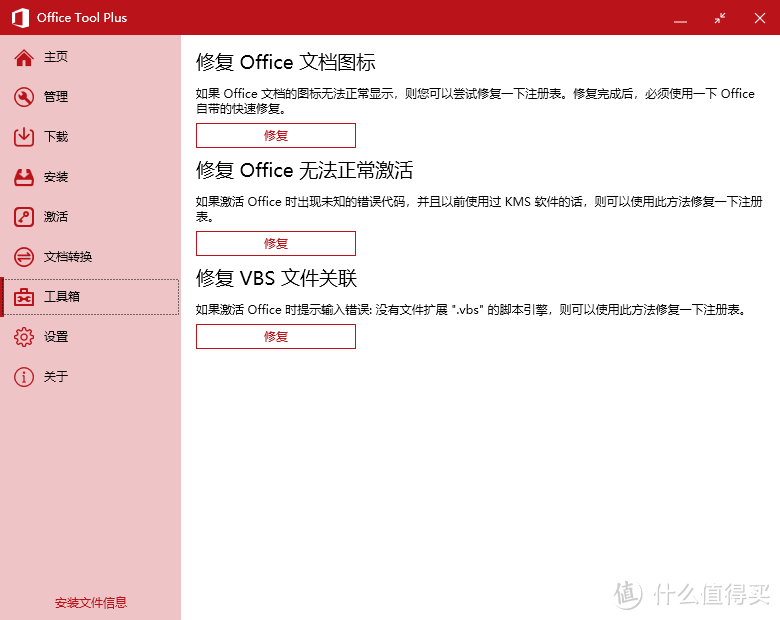
Task: Close the Office Tool Plus window
Action: [760, 18]
